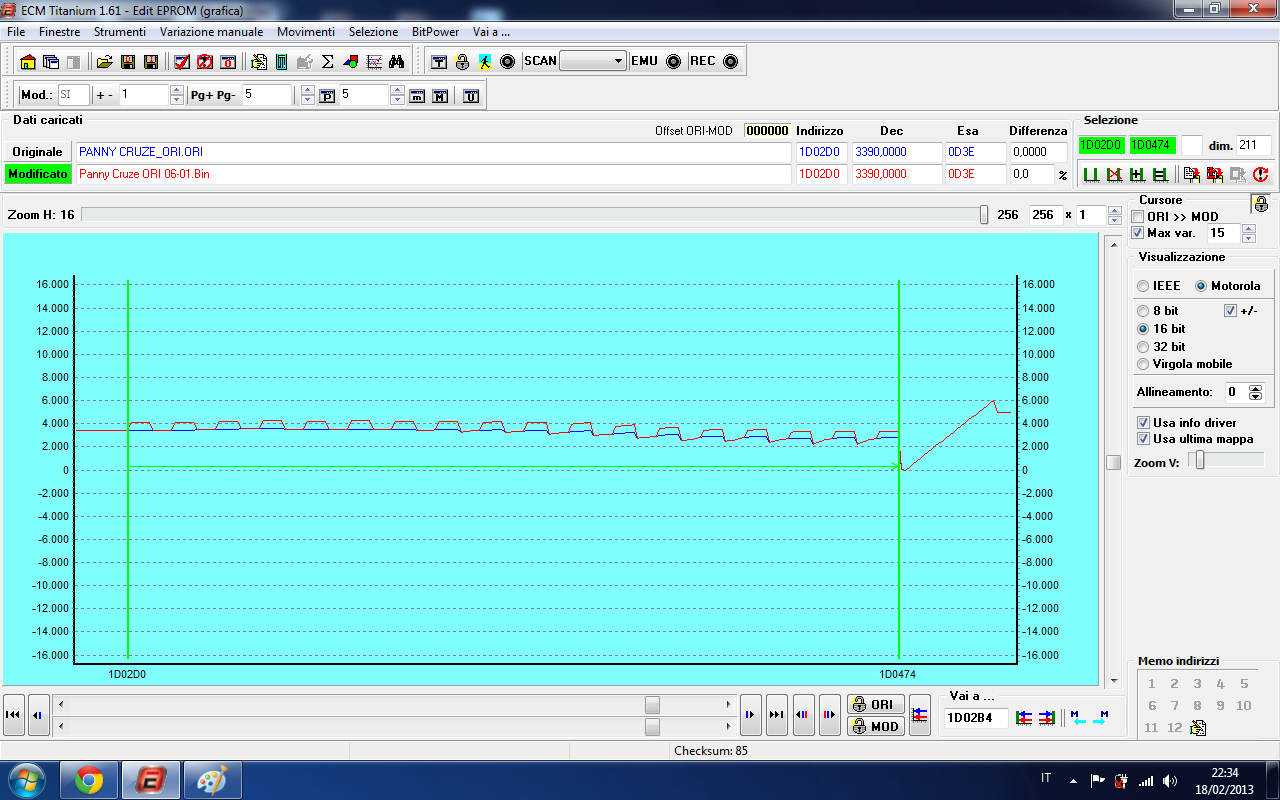
Task: Open the BitPower menu
Action: 436,32
